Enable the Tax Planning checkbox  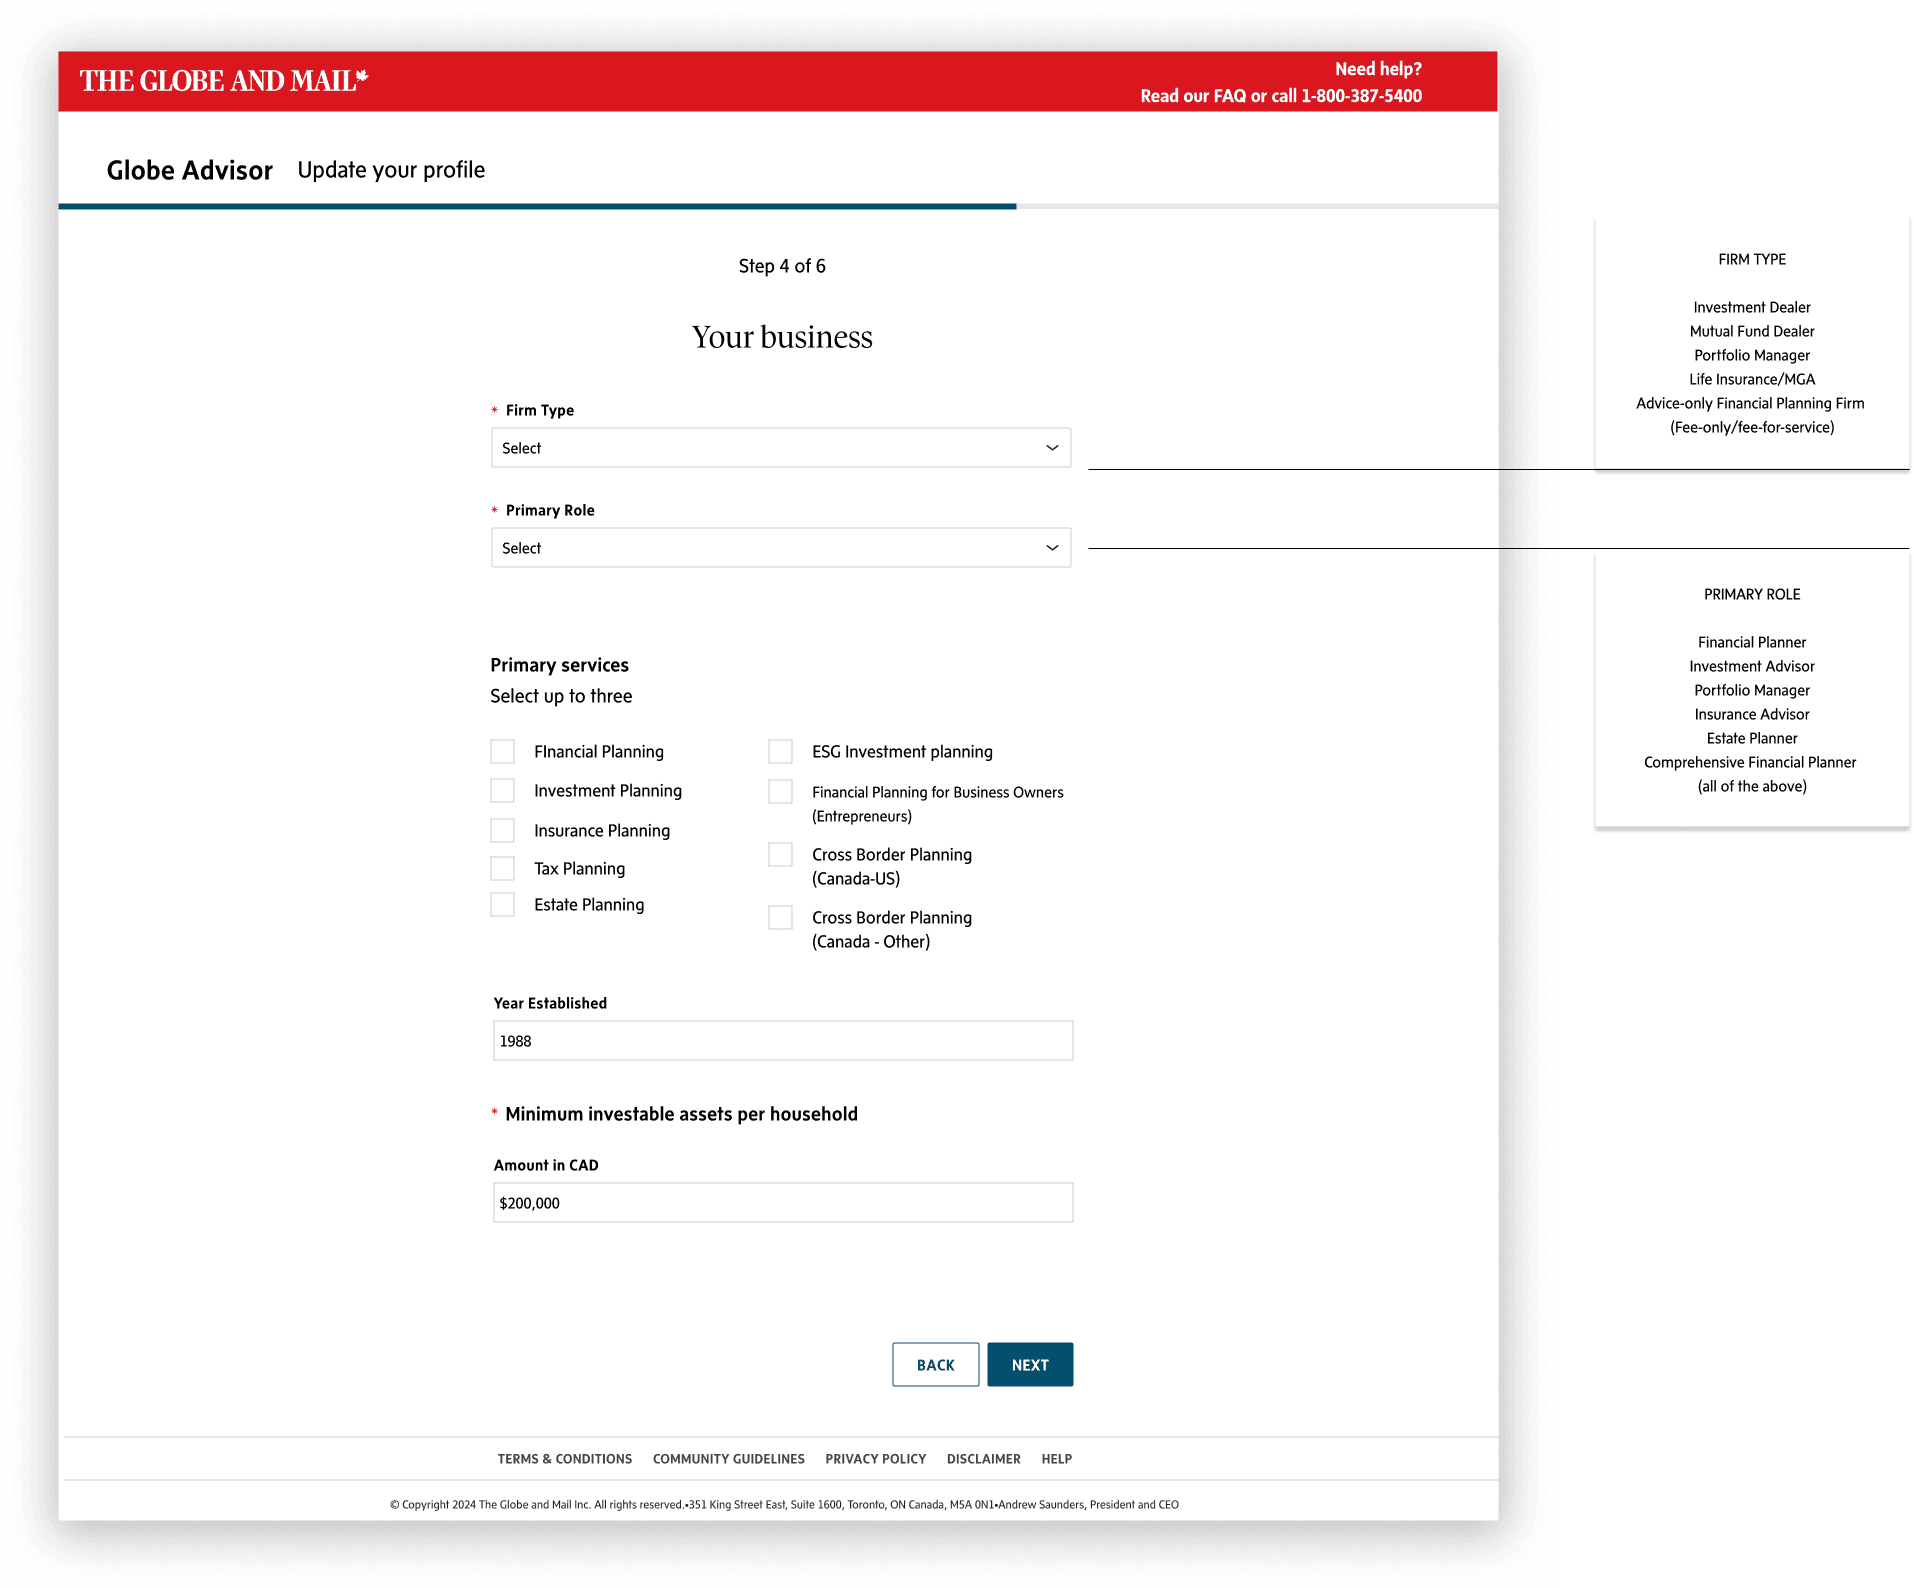[503, 869]
